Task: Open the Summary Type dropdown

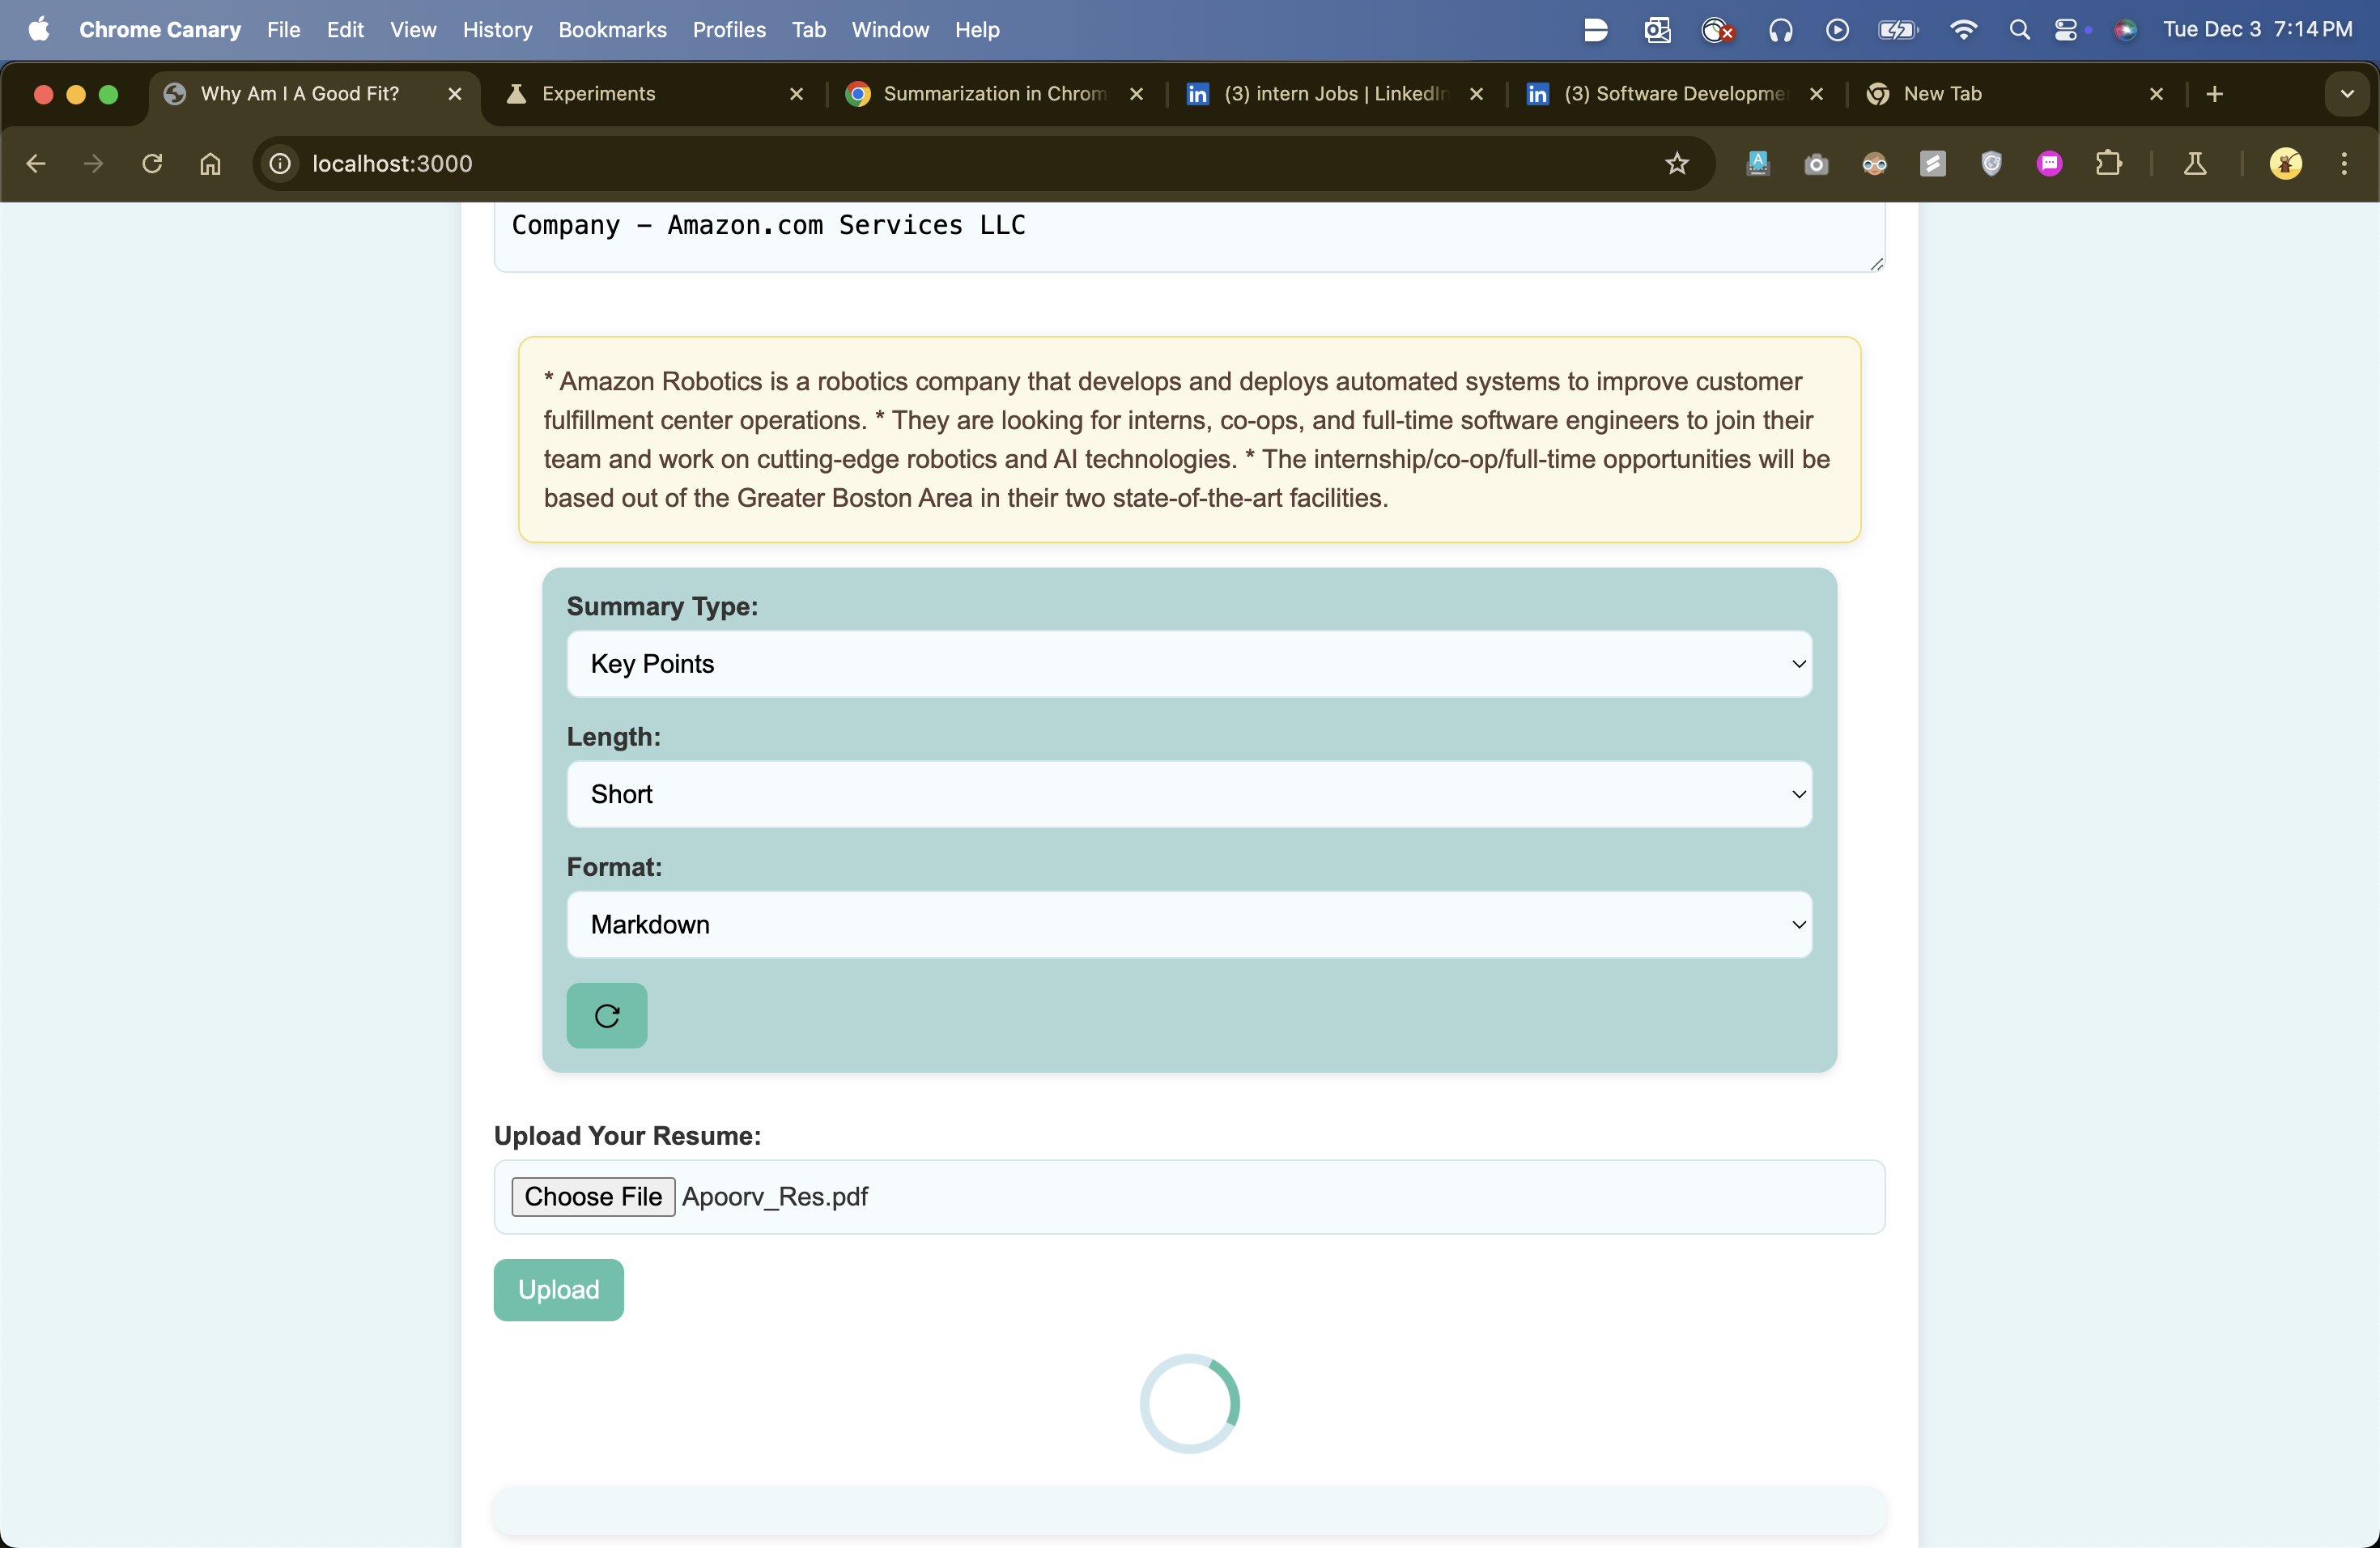Action: tap(1188, 664)
